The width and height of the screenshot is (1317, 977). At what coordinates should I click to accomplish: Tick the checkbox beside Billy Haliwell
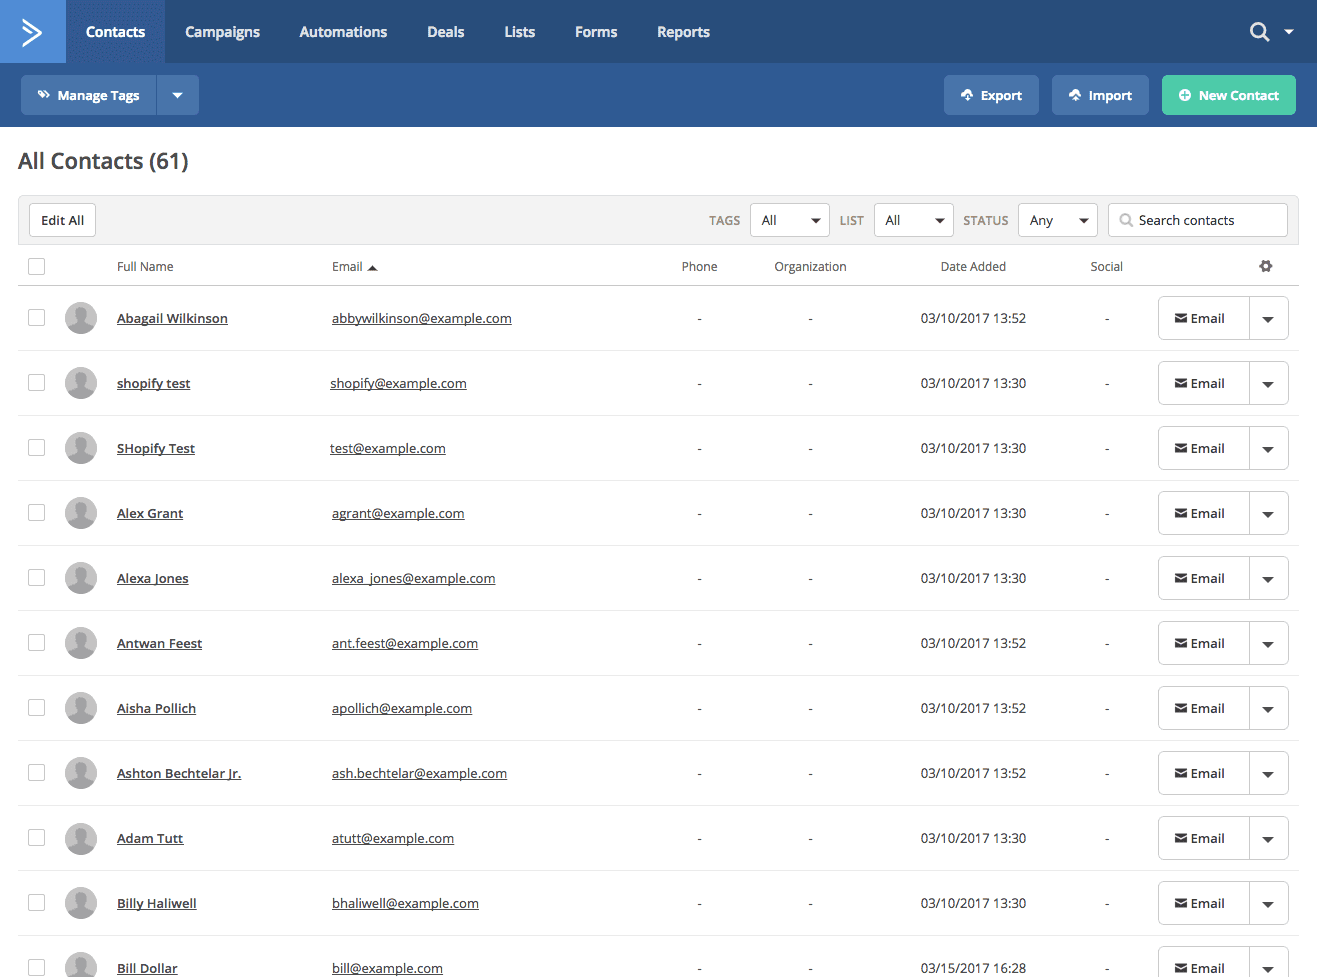[36, 902]
